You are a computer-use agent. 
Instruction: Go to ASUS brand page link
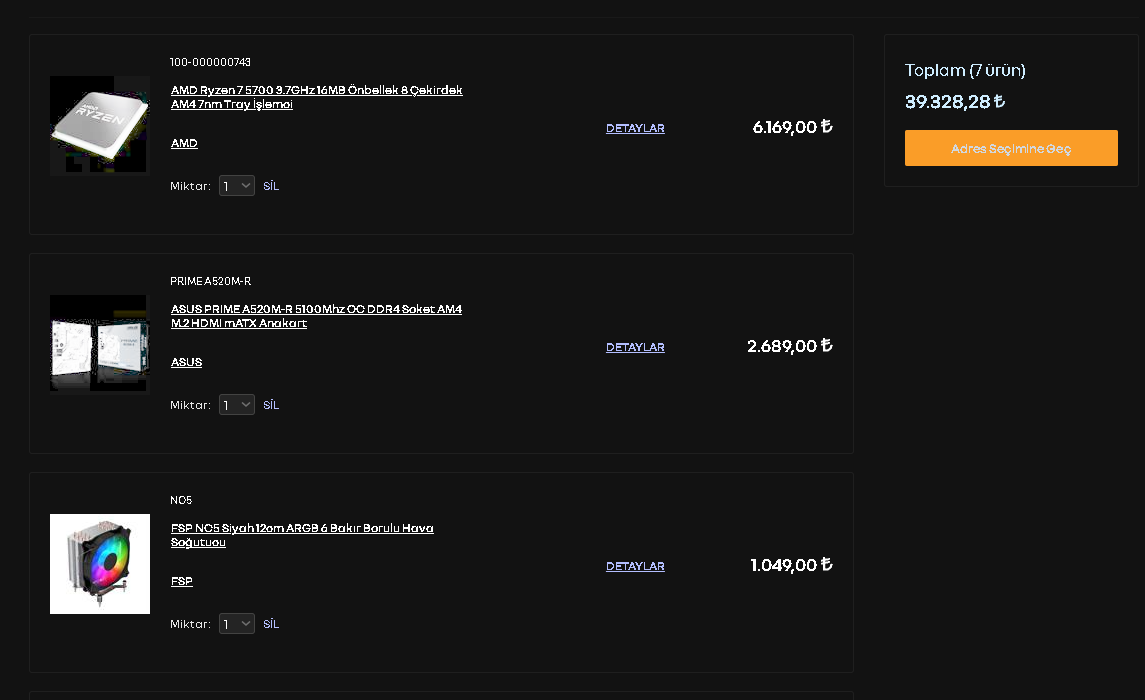click(186, 362)
